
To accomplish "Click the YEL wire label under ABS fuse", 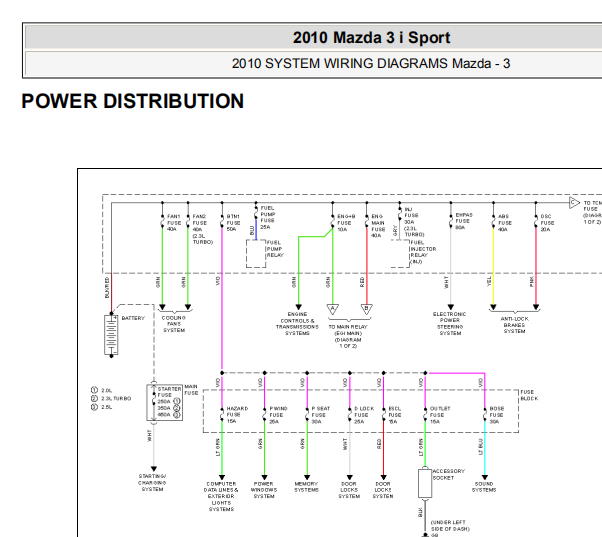I will [x=489, y=281].
